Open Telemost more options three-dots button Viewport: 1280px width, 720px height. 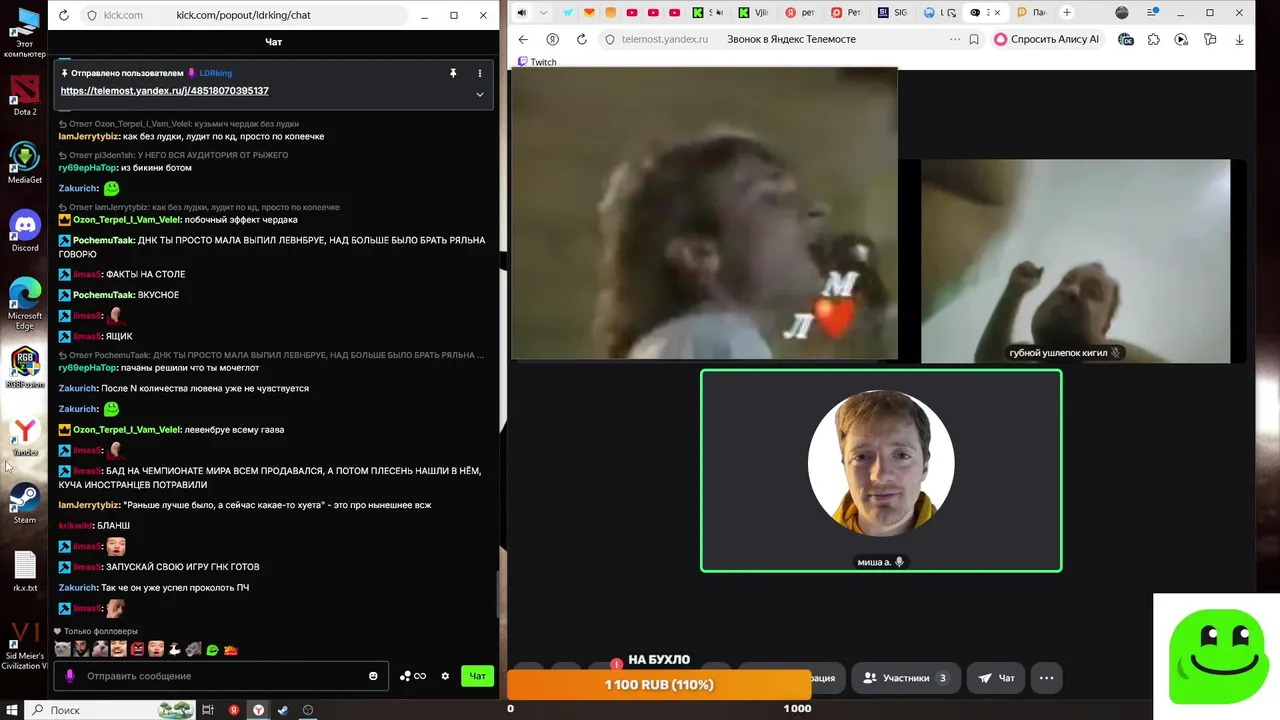point(1046,678)
